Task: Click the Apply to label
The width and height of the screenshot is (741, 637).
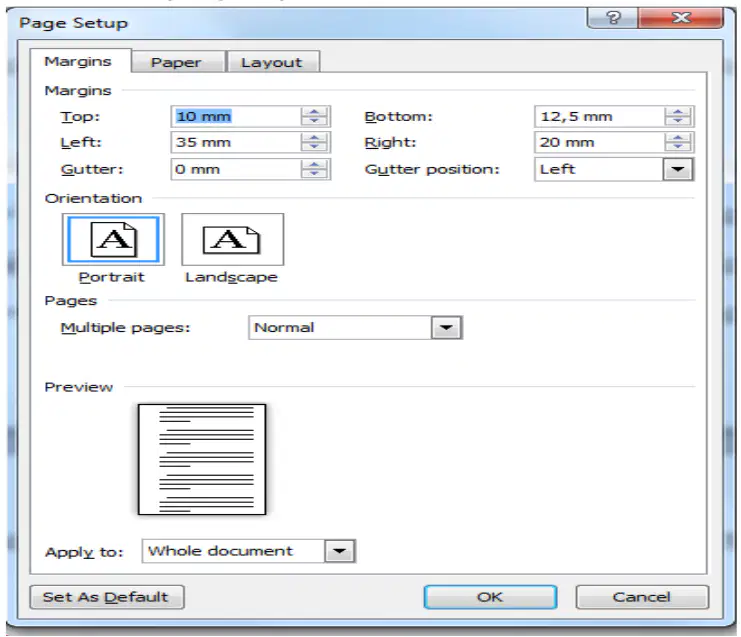Action: 84,552
